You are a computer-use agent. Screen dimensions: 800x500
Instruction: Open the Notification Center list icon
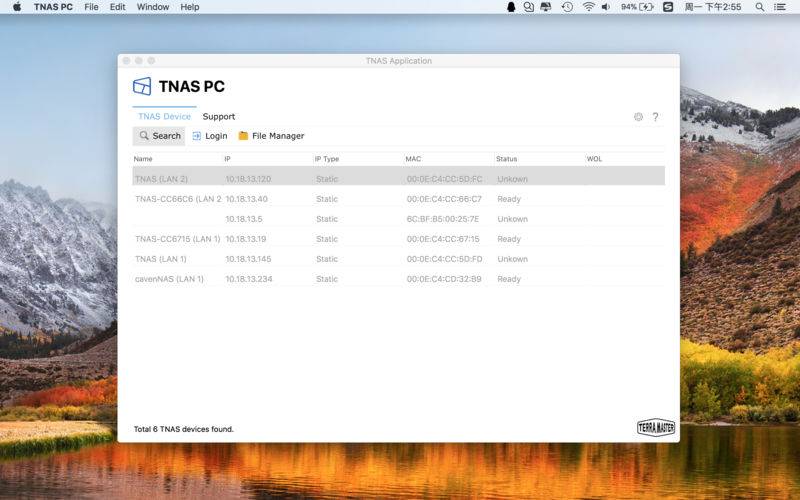[780, 7]
